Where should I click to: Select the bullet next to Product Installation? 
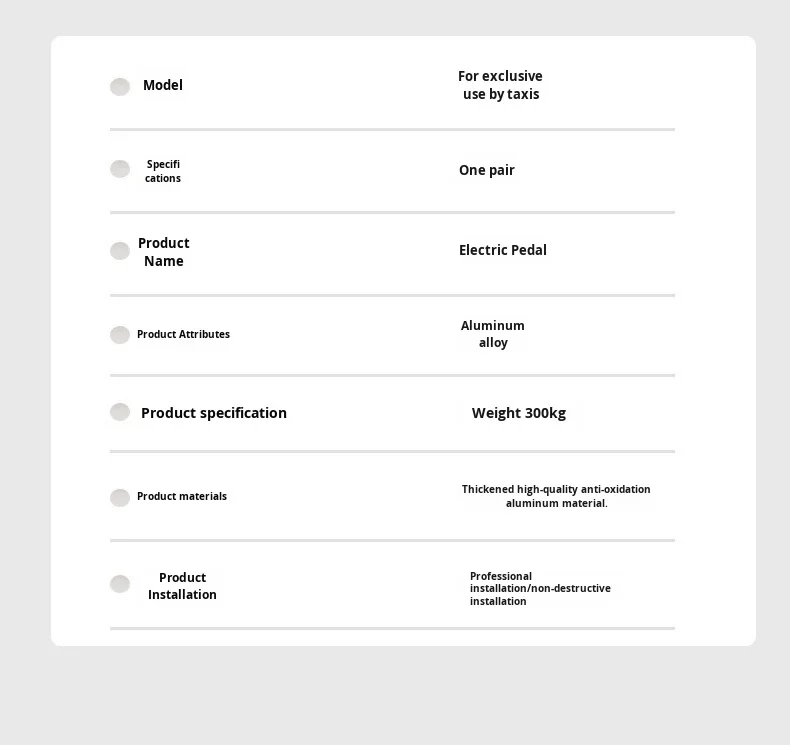[120, 584]
